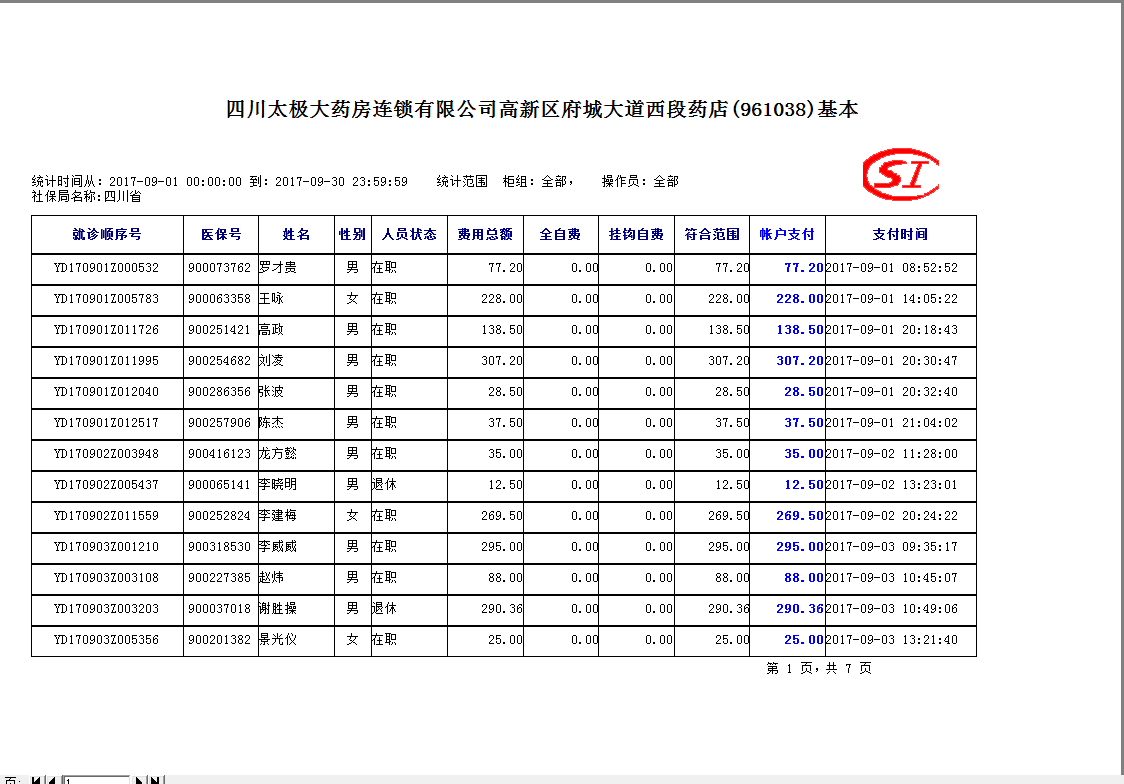Click the name 高政
The width and height of the screenshot is (1124, 784).
coord(272,329)
